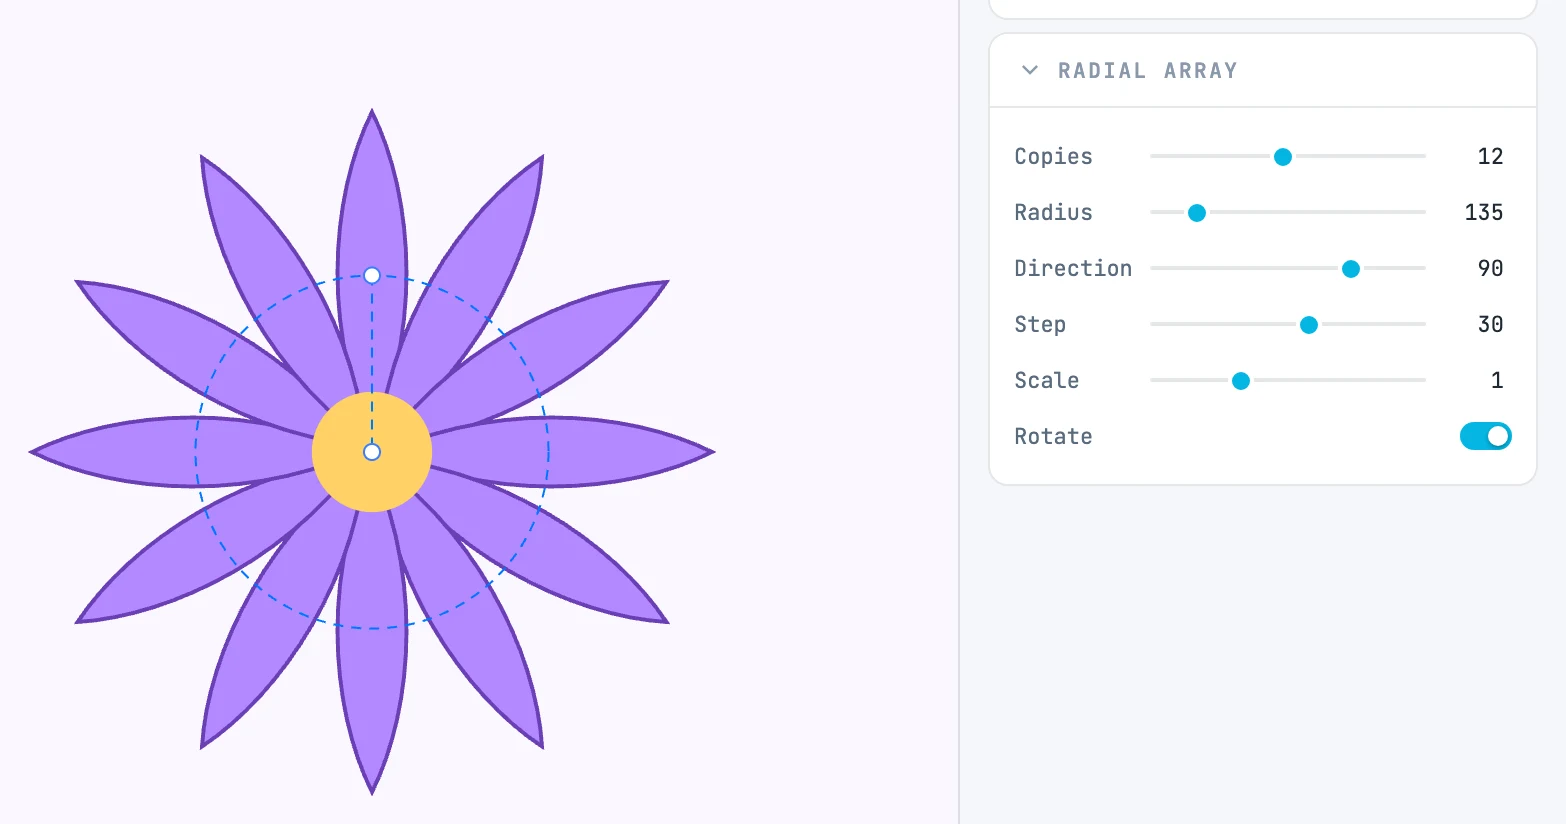Screen dimensions: 1566x824
Task: Click the Radius value 135
Action: click(x=1484, y=212)
